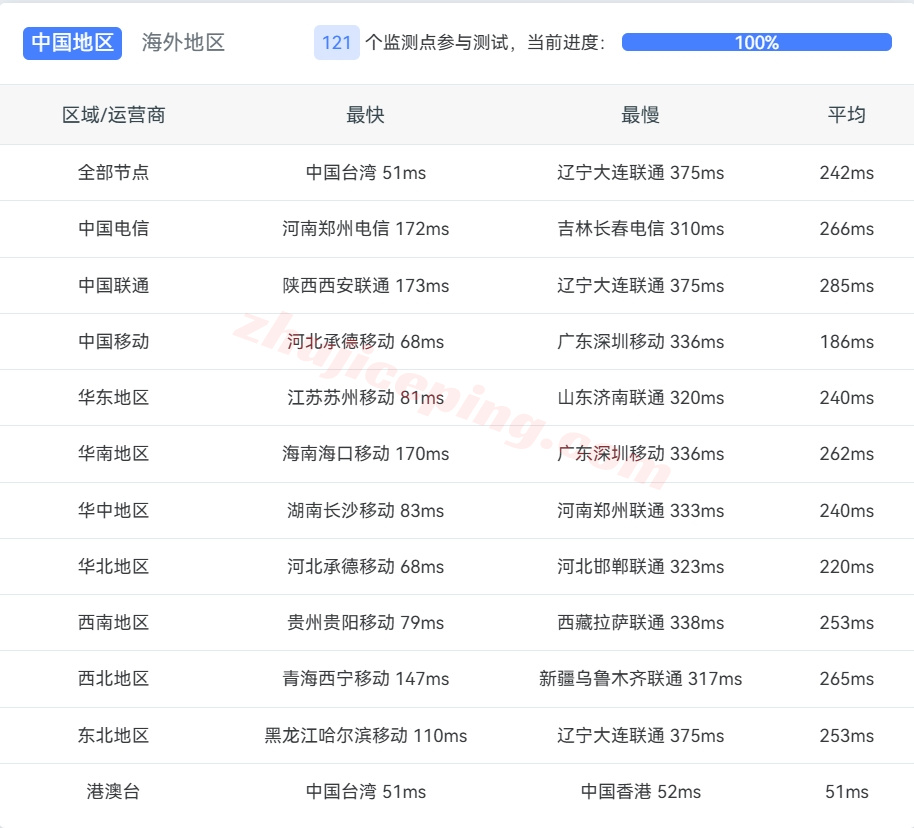Click the 西藏拉萨联通 338ms cell

(640, 623)
